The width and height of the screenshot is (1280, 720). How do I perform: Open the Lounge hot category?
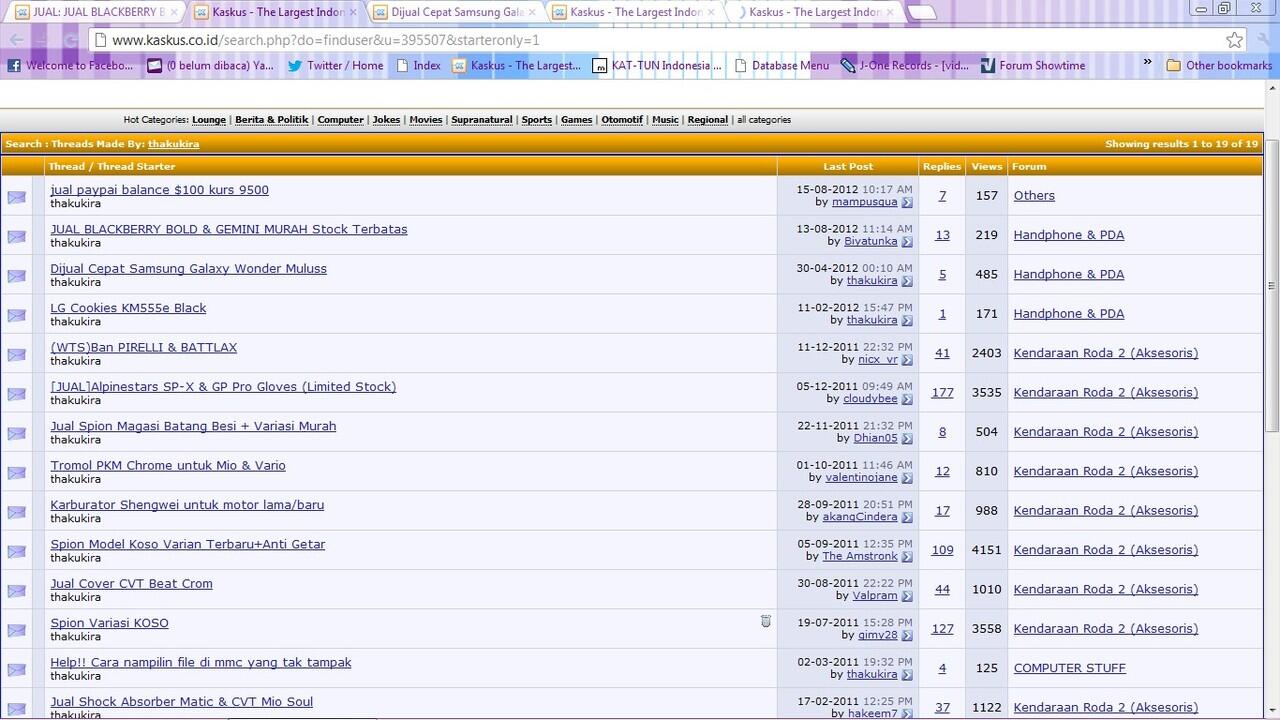coord(209,120)
